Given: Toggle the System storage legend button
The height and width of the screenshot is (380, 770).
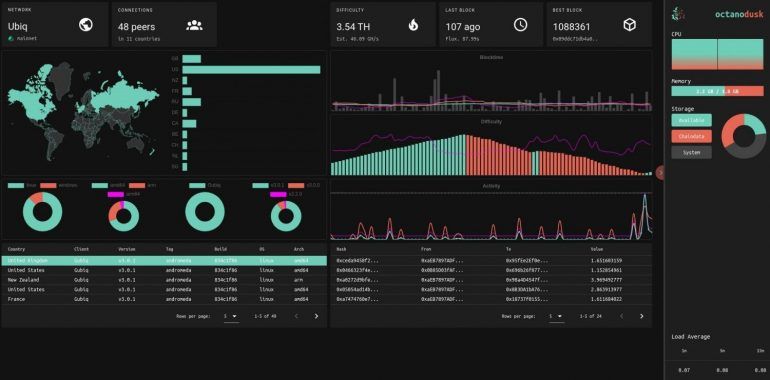Looking at the screenshot, I should (691, 152).
